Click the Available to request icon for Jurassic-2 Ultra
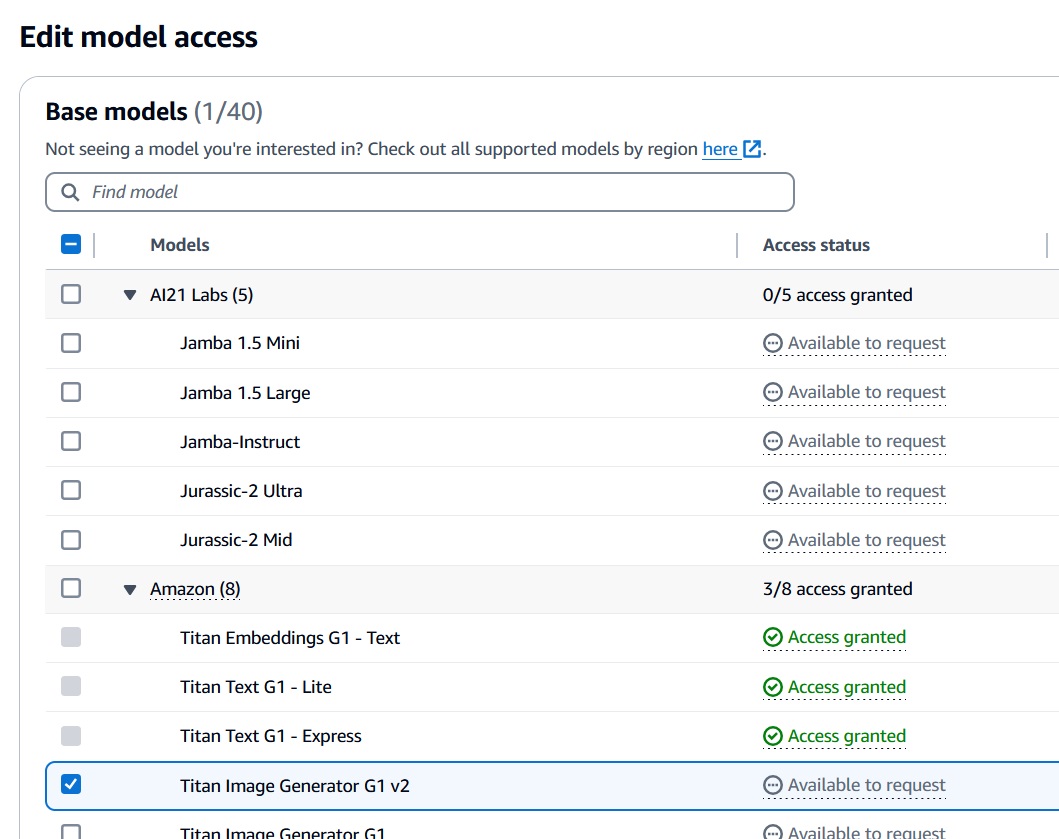This screenshot has height=839, width=1059. [772, 491]
